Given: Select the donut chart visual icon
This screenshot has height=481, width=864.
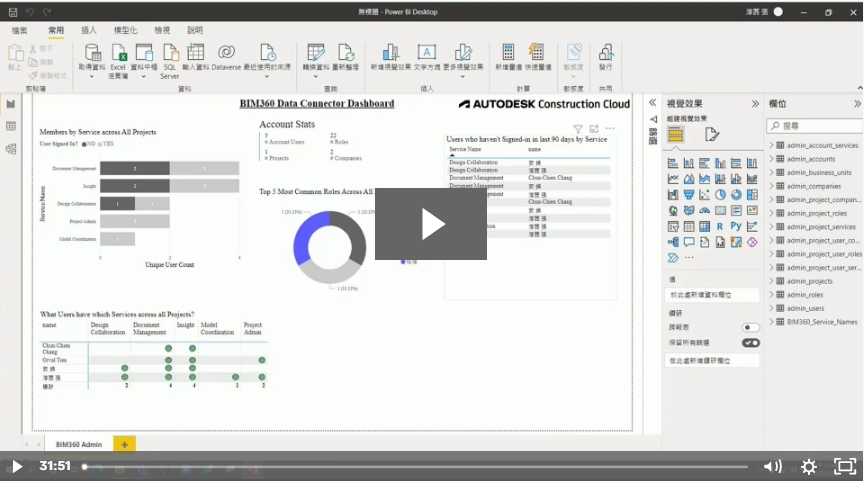Looking at the screenshot, I should click(x=736, y=194).
